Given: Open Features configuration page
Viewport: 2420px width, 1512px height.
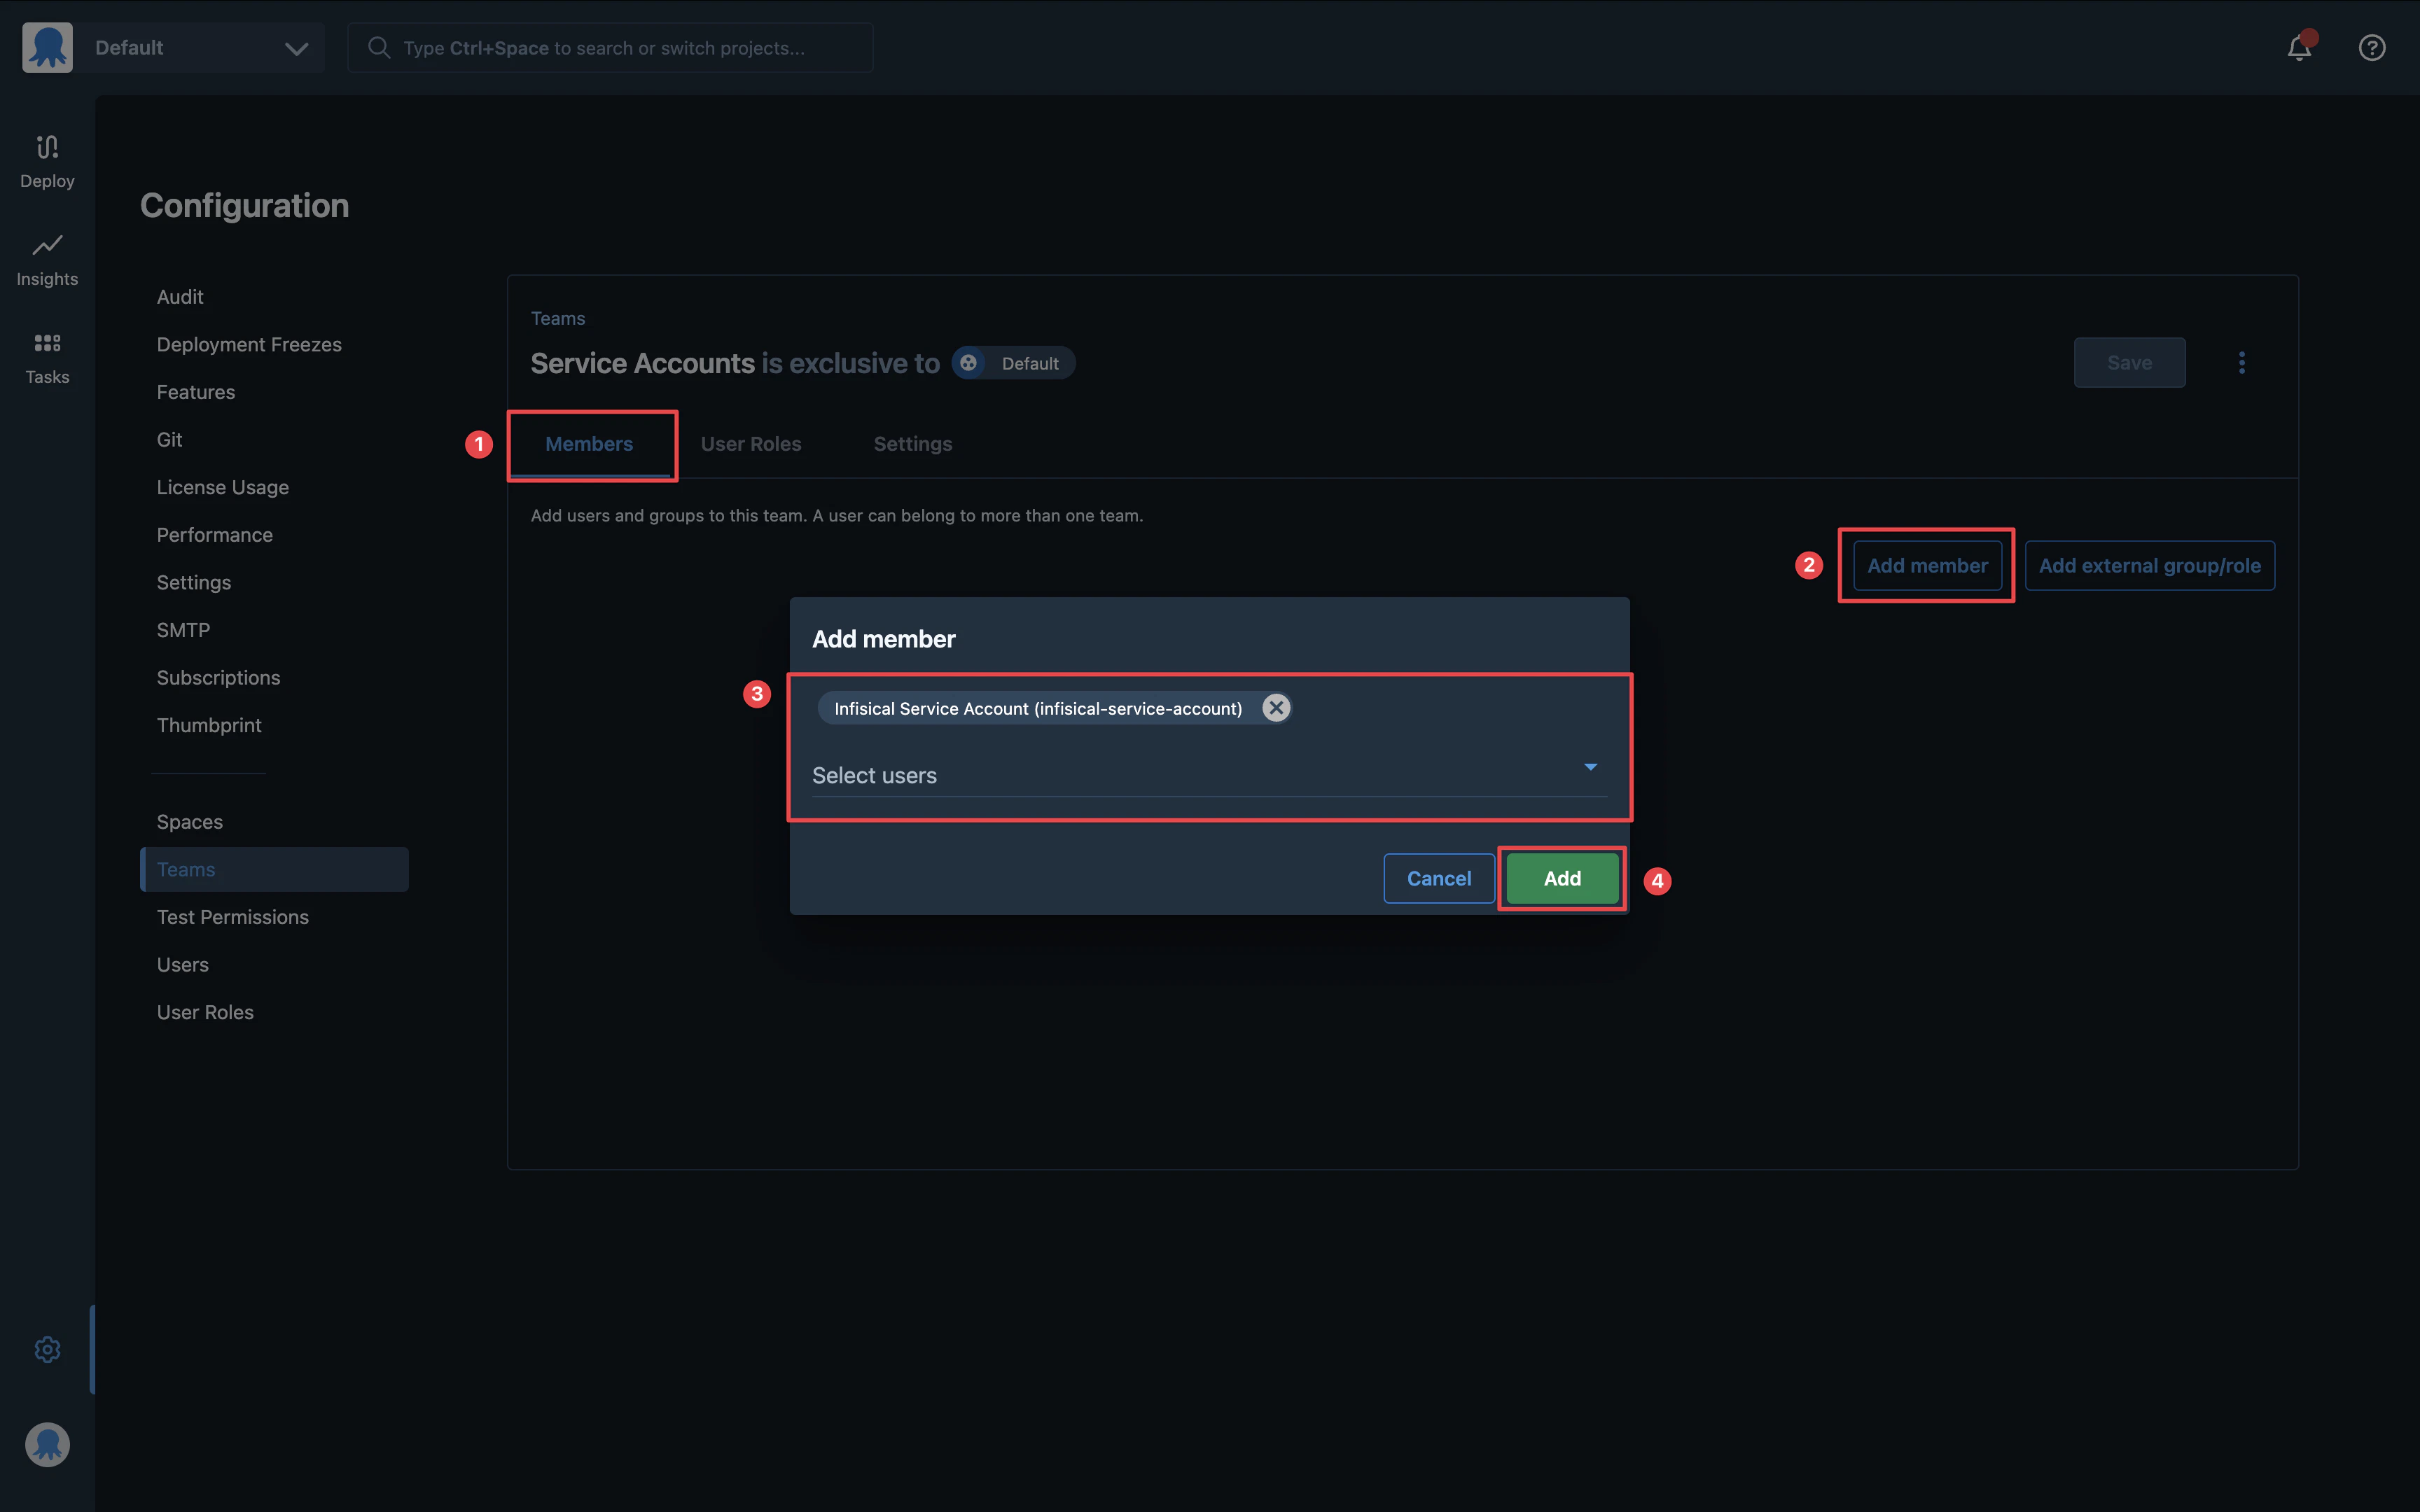Looking at the screenshot, I should (196, 392).
